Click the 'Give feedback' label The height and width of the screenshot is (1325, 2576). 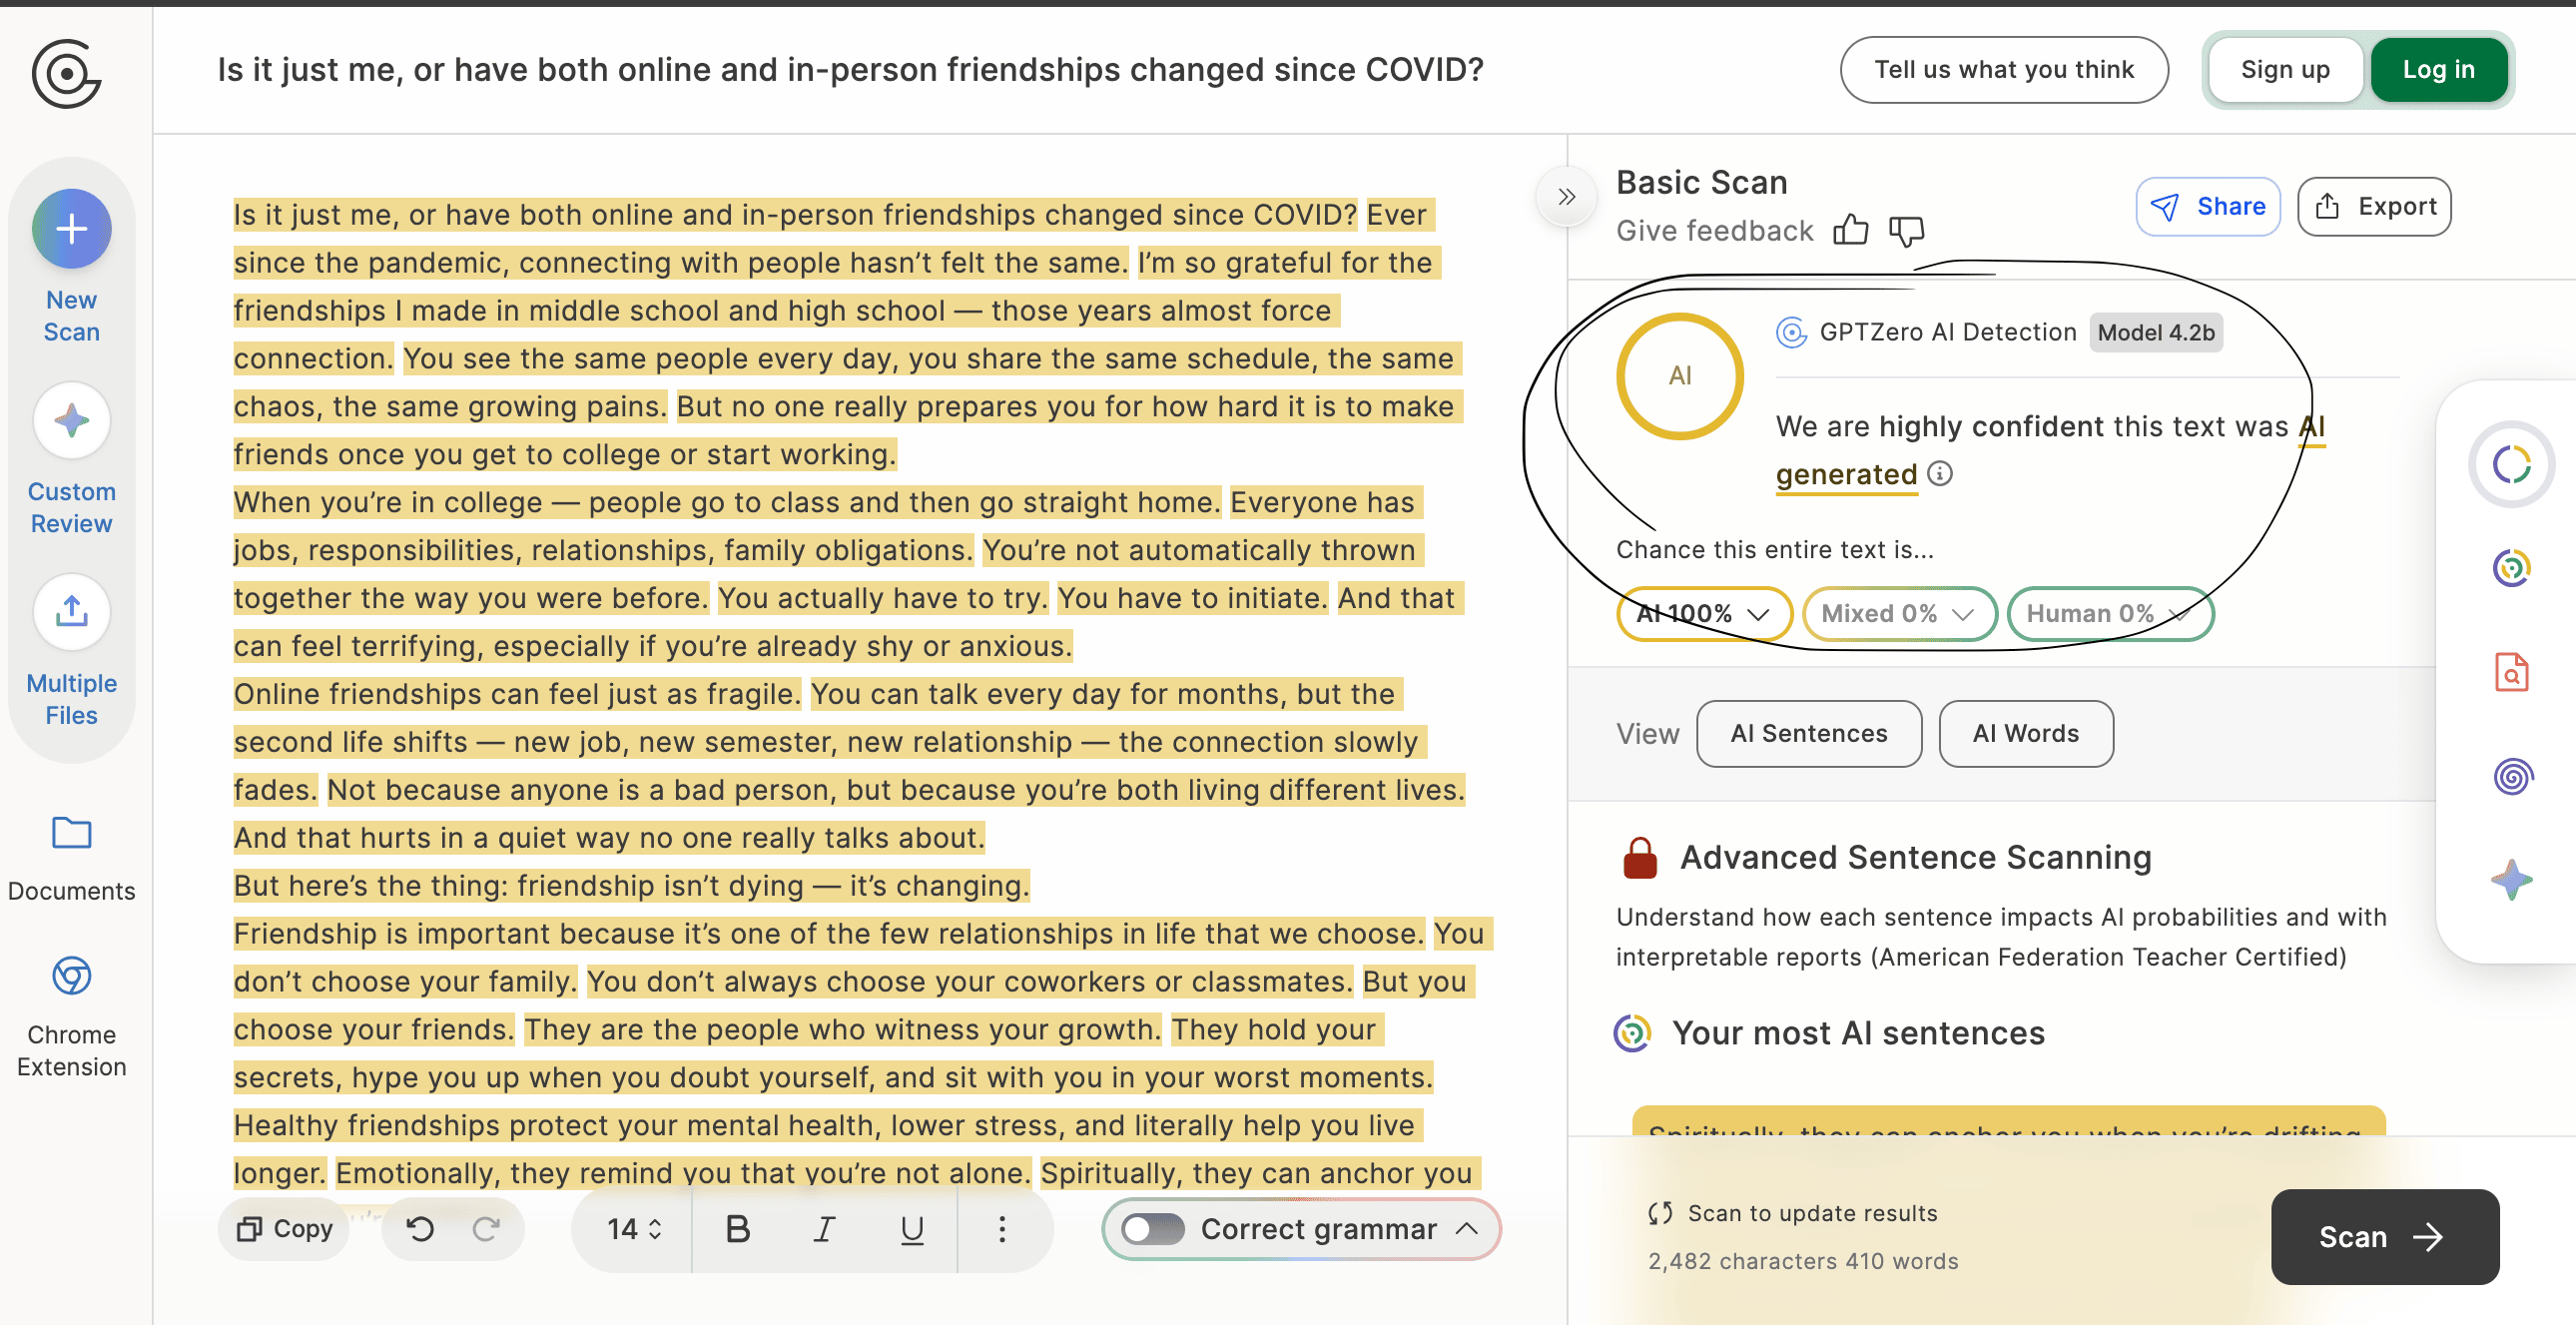pyautogui.click(x=1714, y=230)
